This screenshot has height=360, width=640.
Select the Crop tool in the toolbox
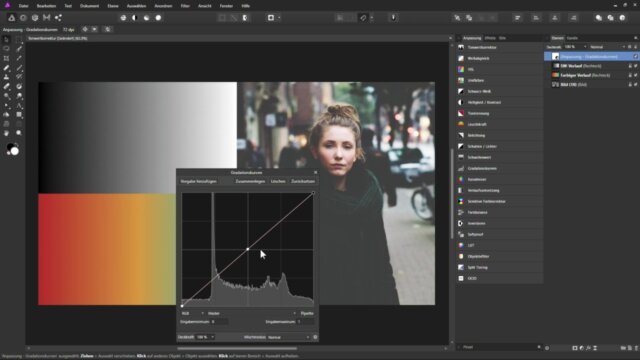(x=6, y=58)
